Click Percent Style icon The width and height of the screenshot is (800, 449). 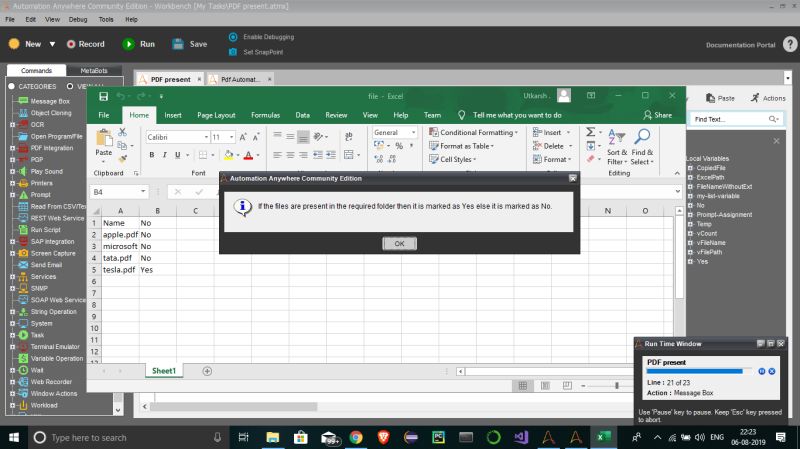[399, 146]
